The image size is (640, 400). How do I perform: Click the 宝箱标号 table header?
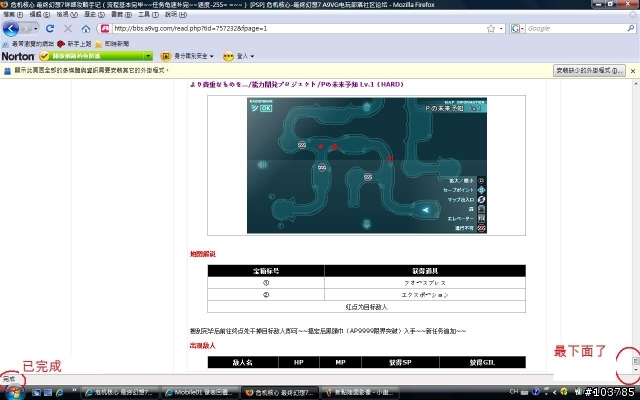point(266,271)
